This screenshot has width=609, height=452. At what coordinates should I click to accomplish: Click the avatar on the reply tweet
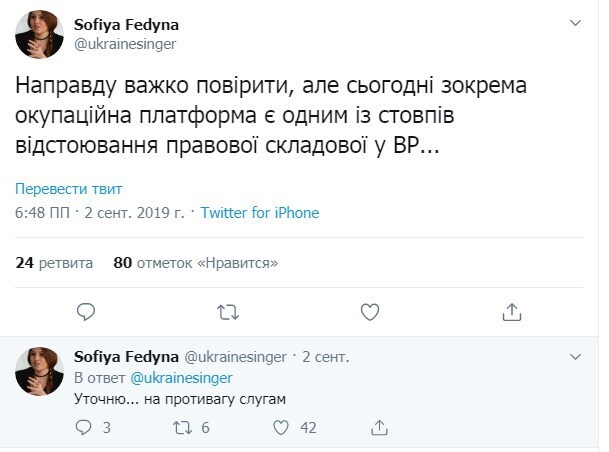pyautogui.click(x=39, y=371)
